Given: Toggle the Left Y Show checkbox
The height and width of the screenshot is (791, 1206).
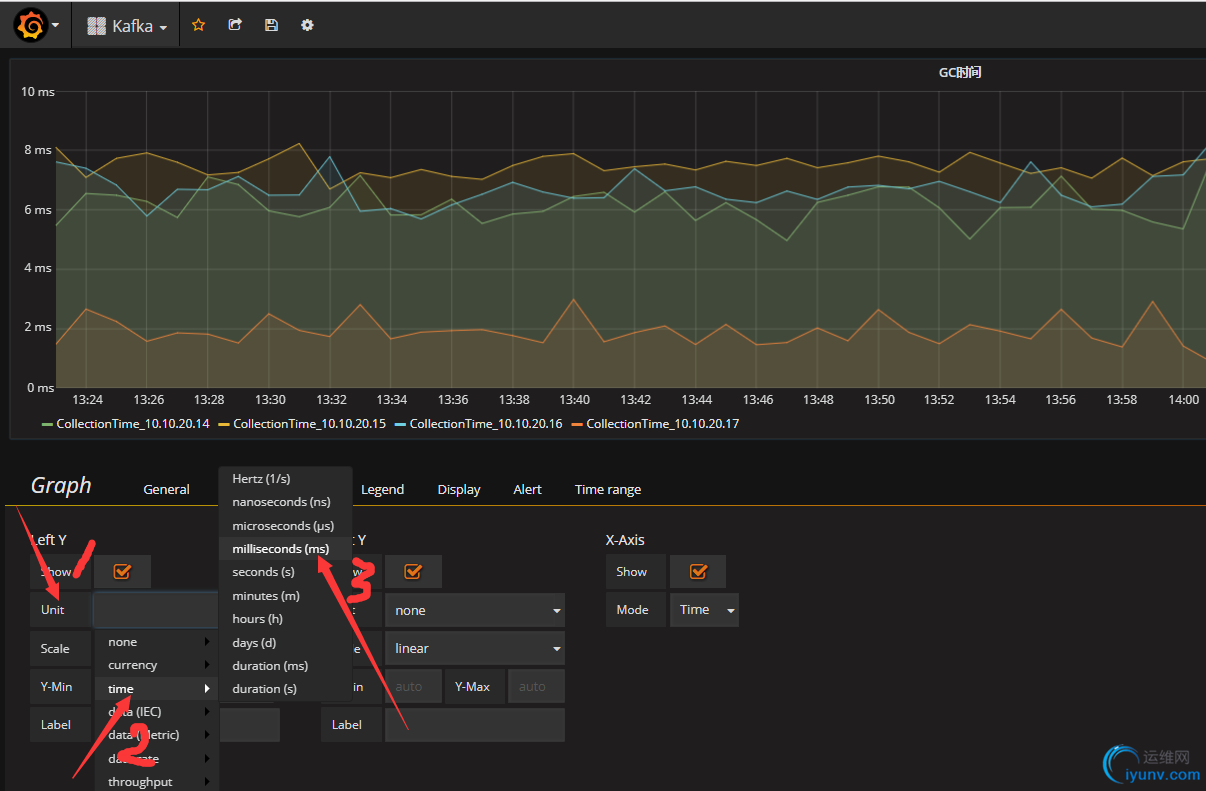Looking at the screenshot, I should pyautogui.click(x=122, y=572).
